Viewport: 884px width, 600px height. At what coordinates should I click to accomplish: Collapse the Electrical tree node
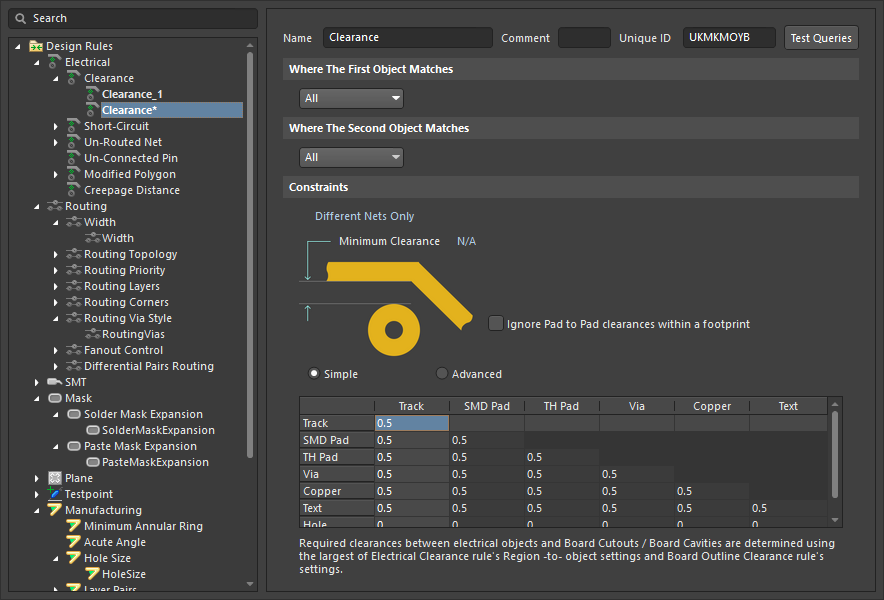[37, 62]
